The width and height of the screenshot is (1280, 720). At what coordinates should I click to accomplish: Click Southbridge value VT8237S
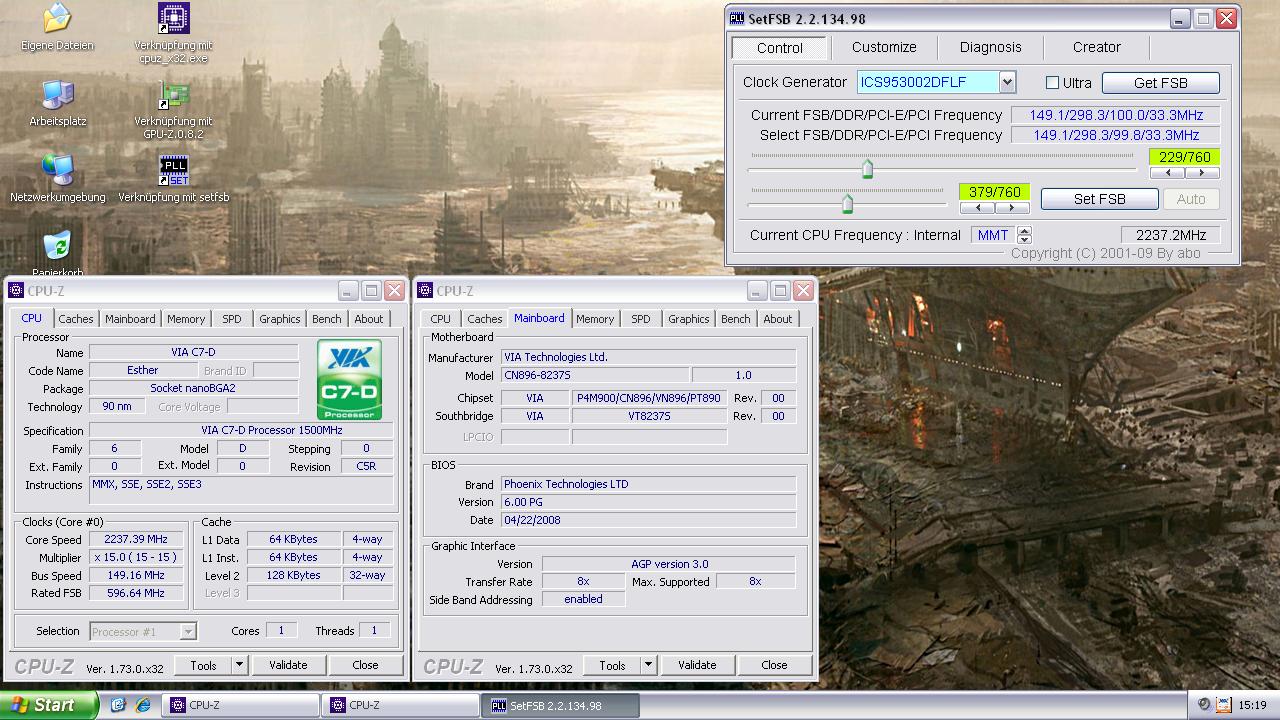point(649,416)
